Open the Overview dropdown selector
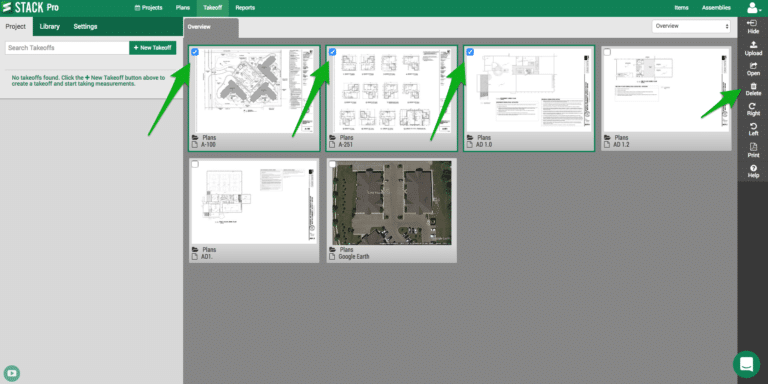 (x=691, y=26)
